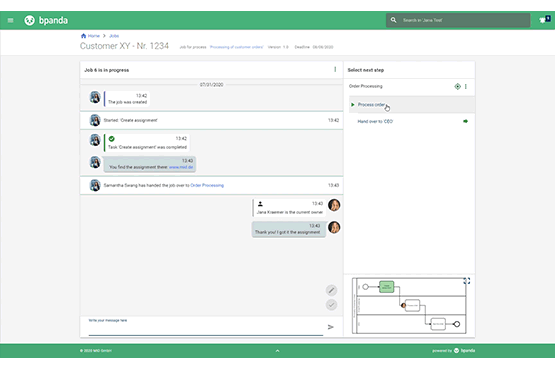Click the 'Job 6 is in progress' header
Screen dimensions: 555x369
[x=107, y=70]
